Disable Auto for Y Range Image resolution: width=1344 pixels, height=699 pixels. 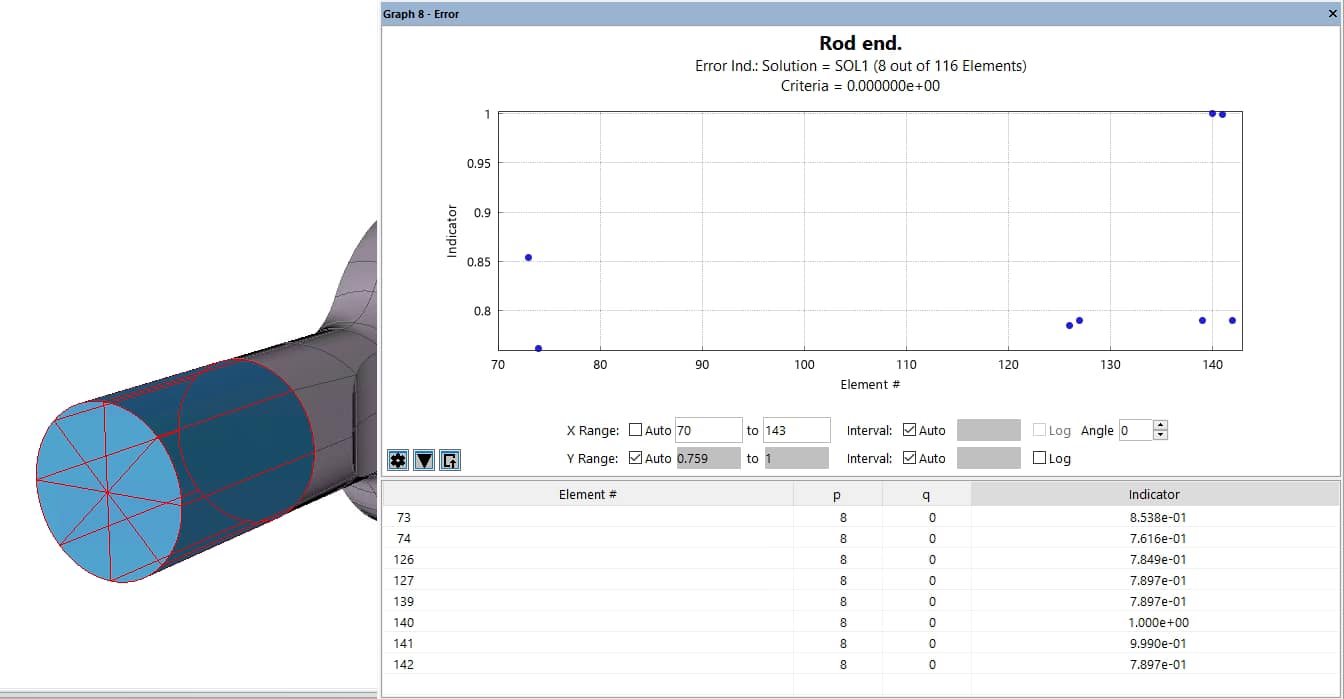click(x=636, y=459)
